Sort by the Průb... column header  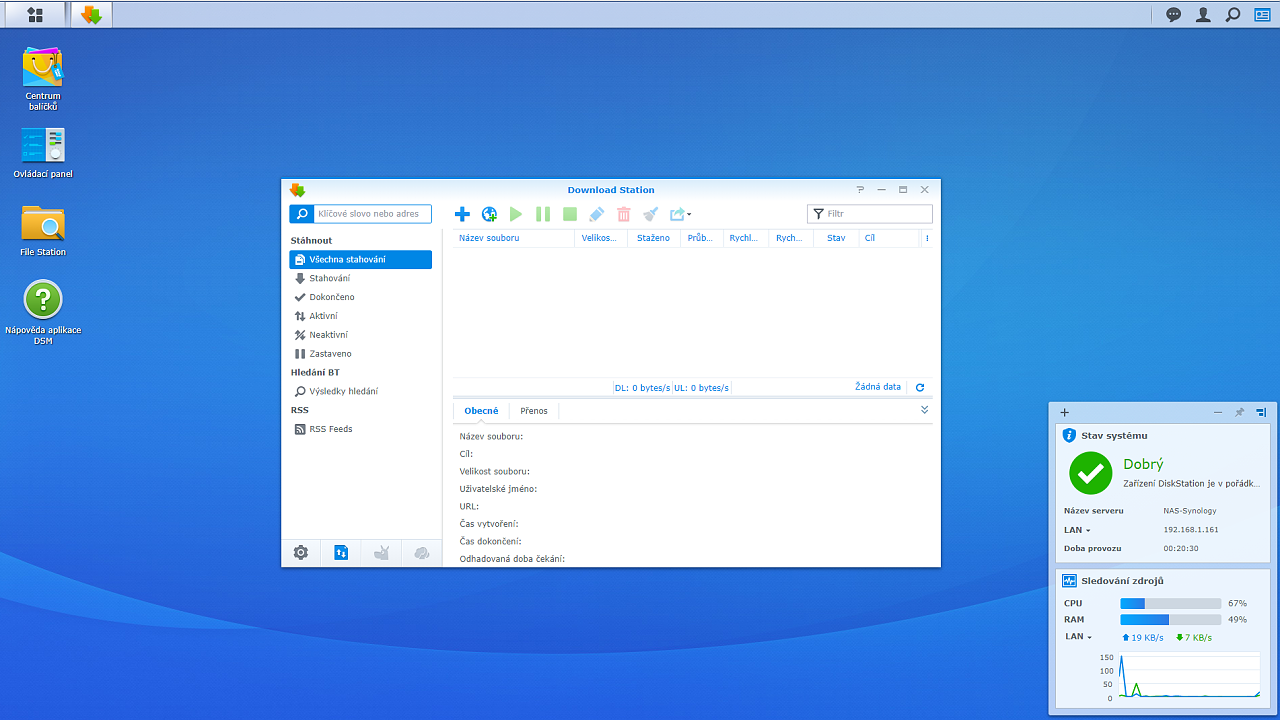(x=702, y=238)
